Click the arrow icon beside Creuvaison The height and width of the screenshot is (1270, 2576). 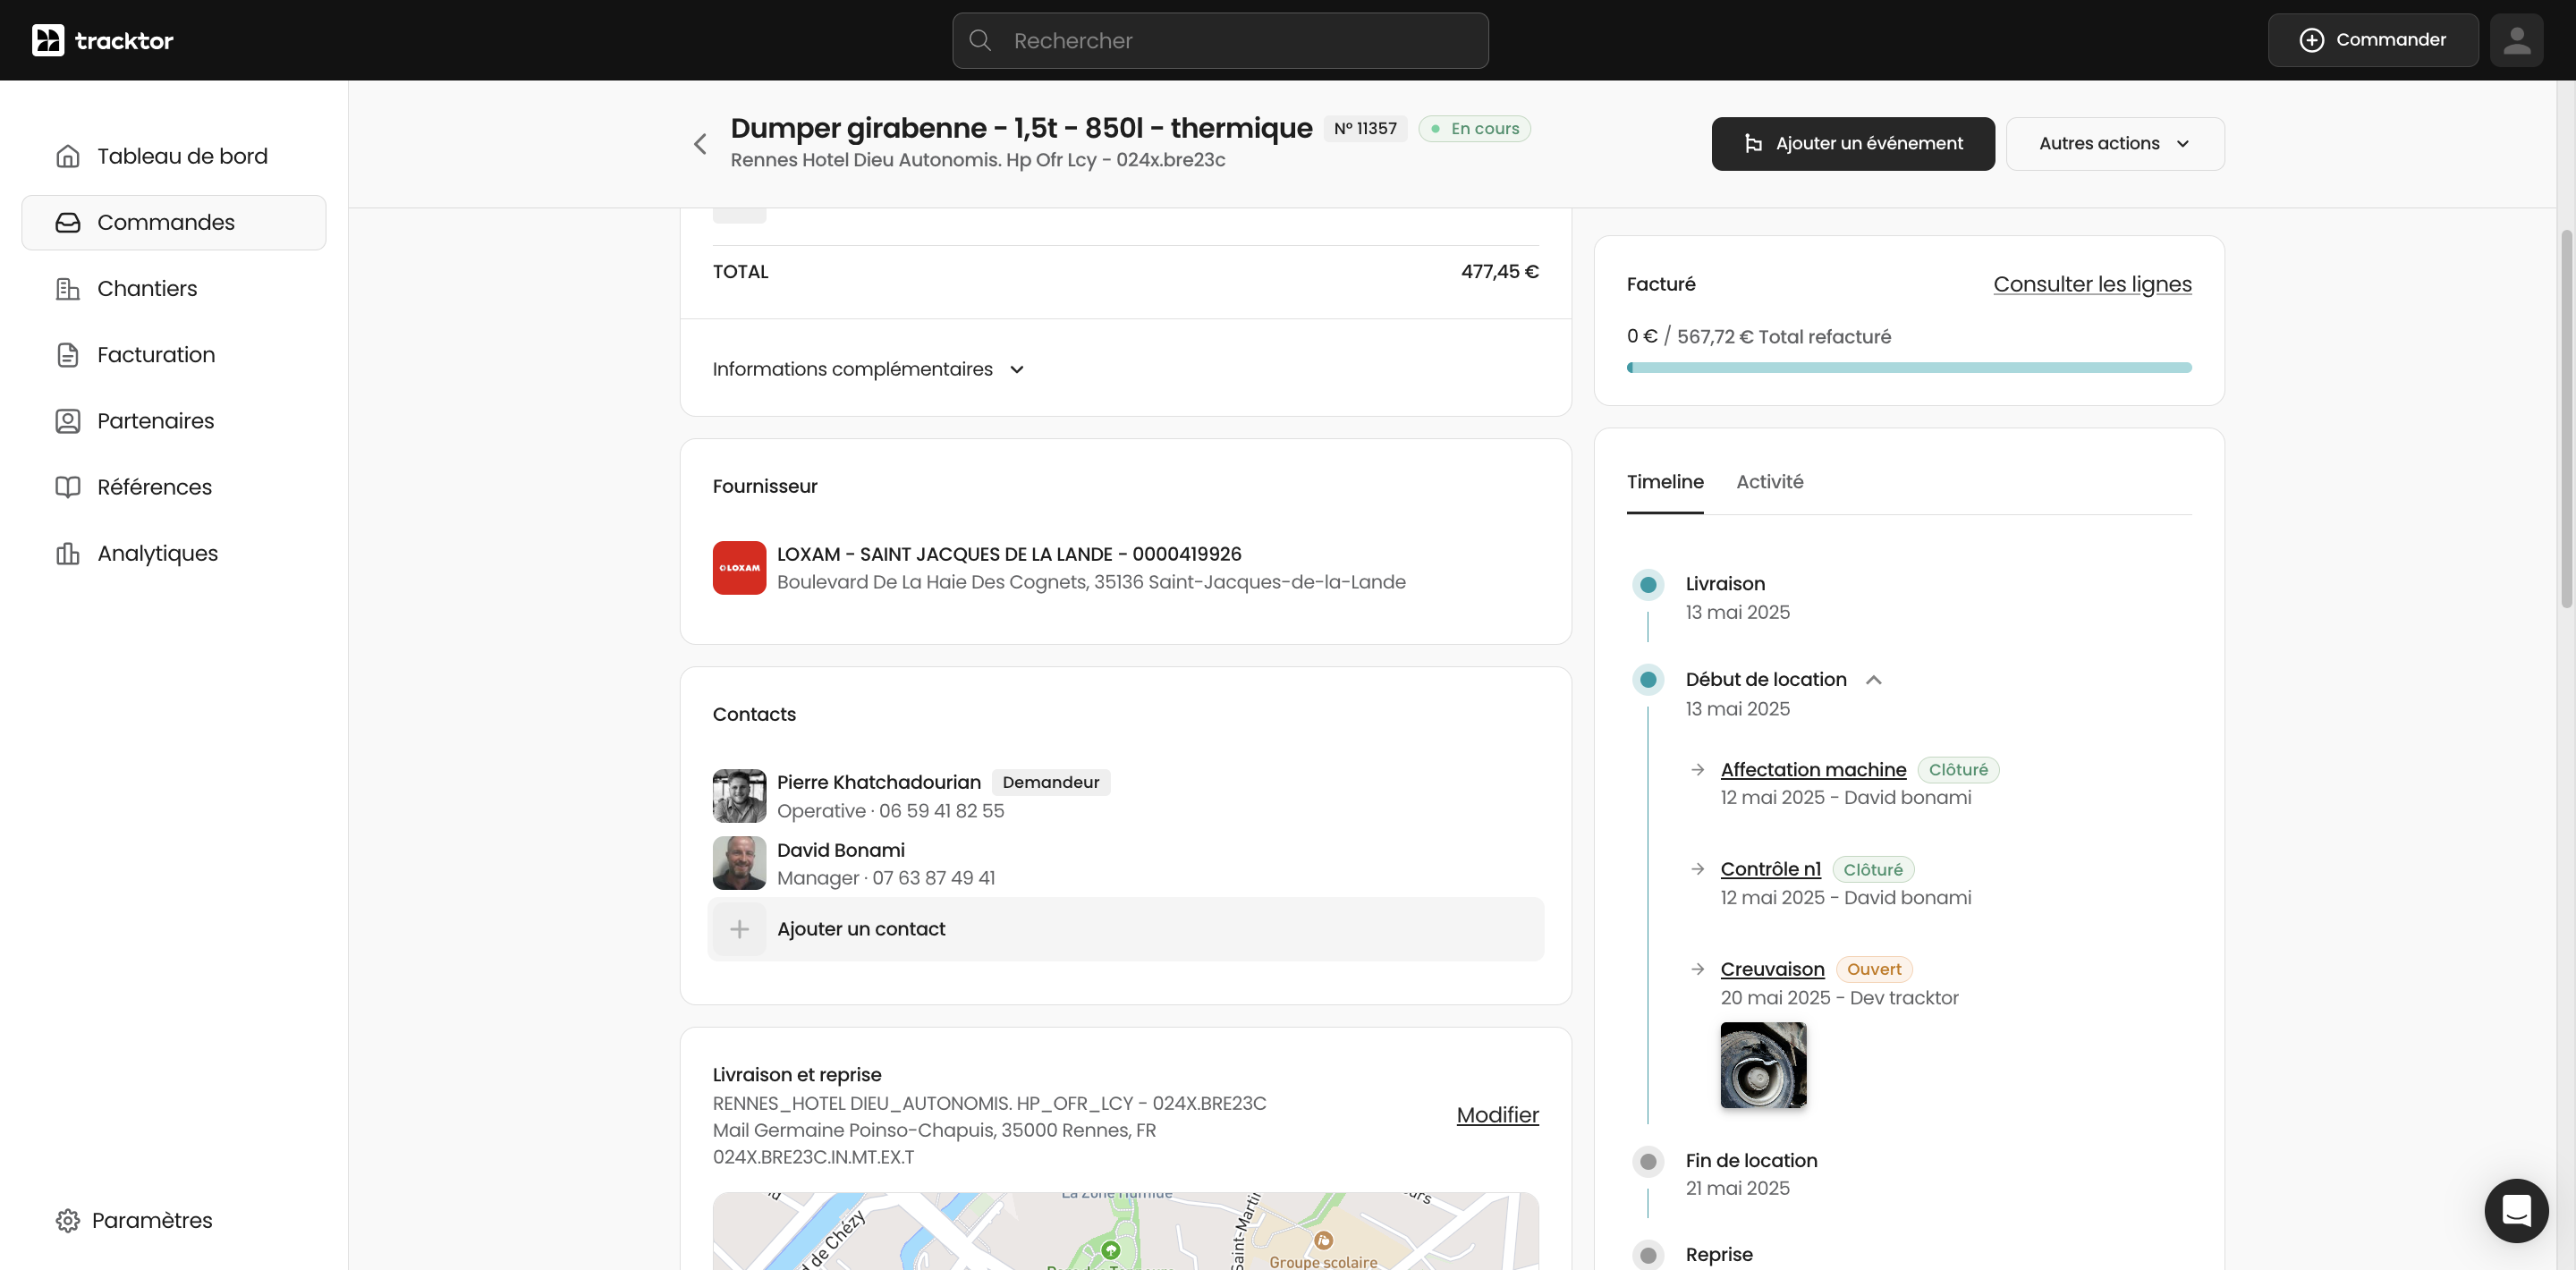tap(1698, 969)
